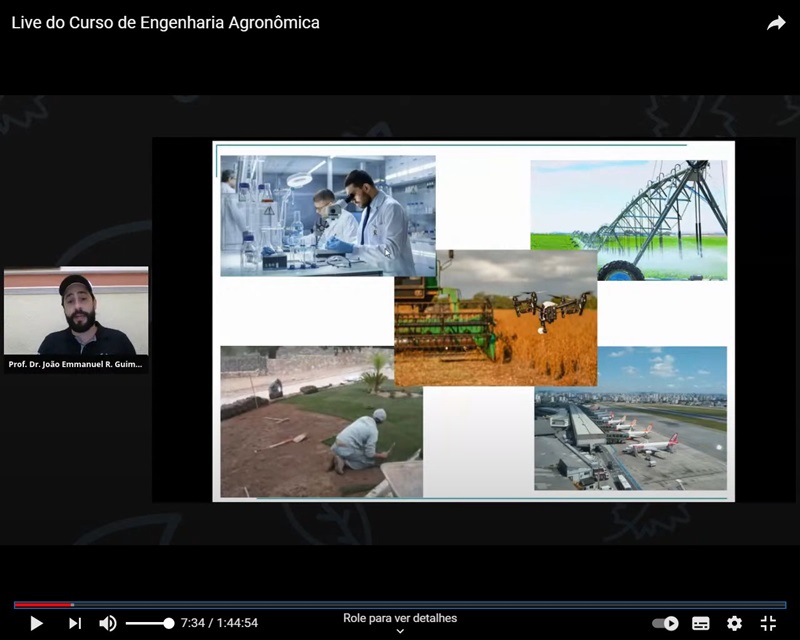Seek along the video progress bar

click(400, 605)
